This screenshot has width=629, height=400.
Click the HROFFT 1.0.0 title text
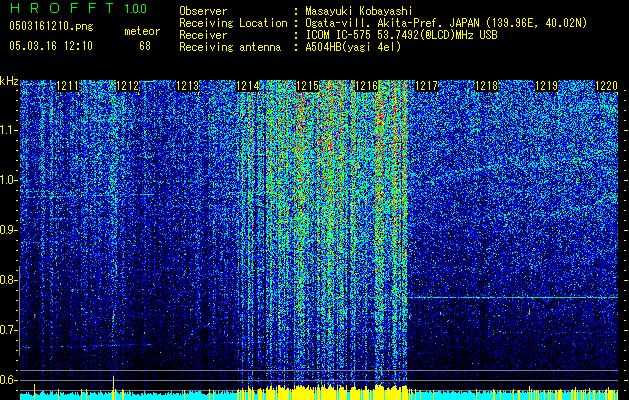tap(79, 8)
